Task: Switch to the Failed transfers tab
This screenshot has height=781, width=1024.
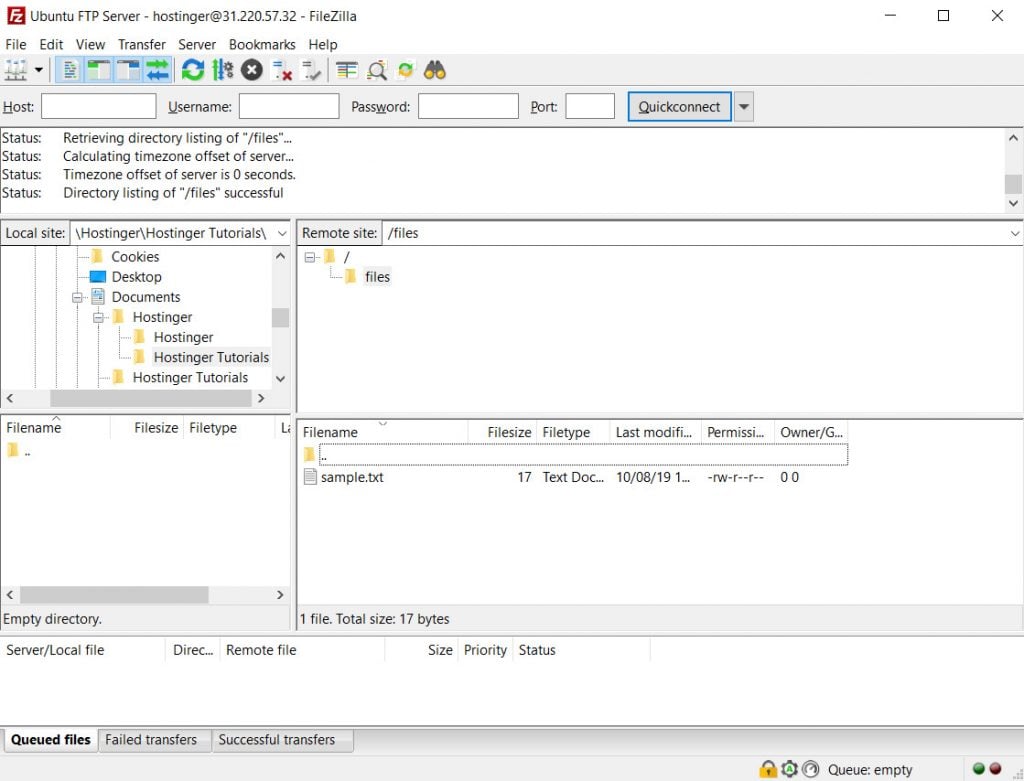Action: pos(151,740)
